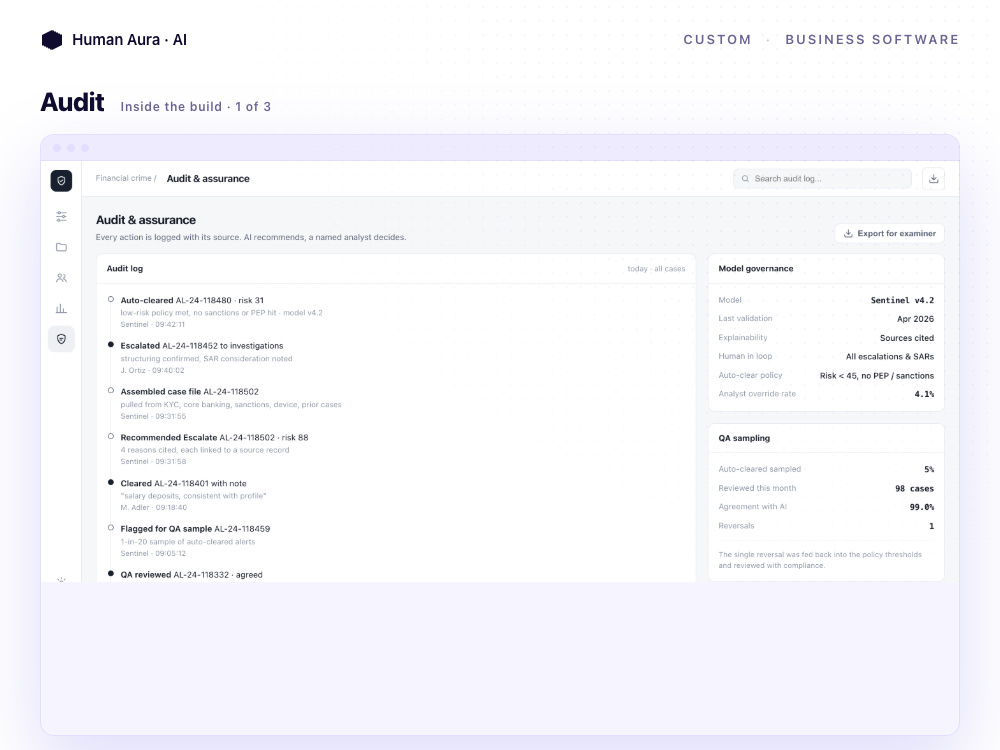This screenshot has height=750, width=1000.
Task: Open the shield home icon in the sidebar
Action: [61, 180]
